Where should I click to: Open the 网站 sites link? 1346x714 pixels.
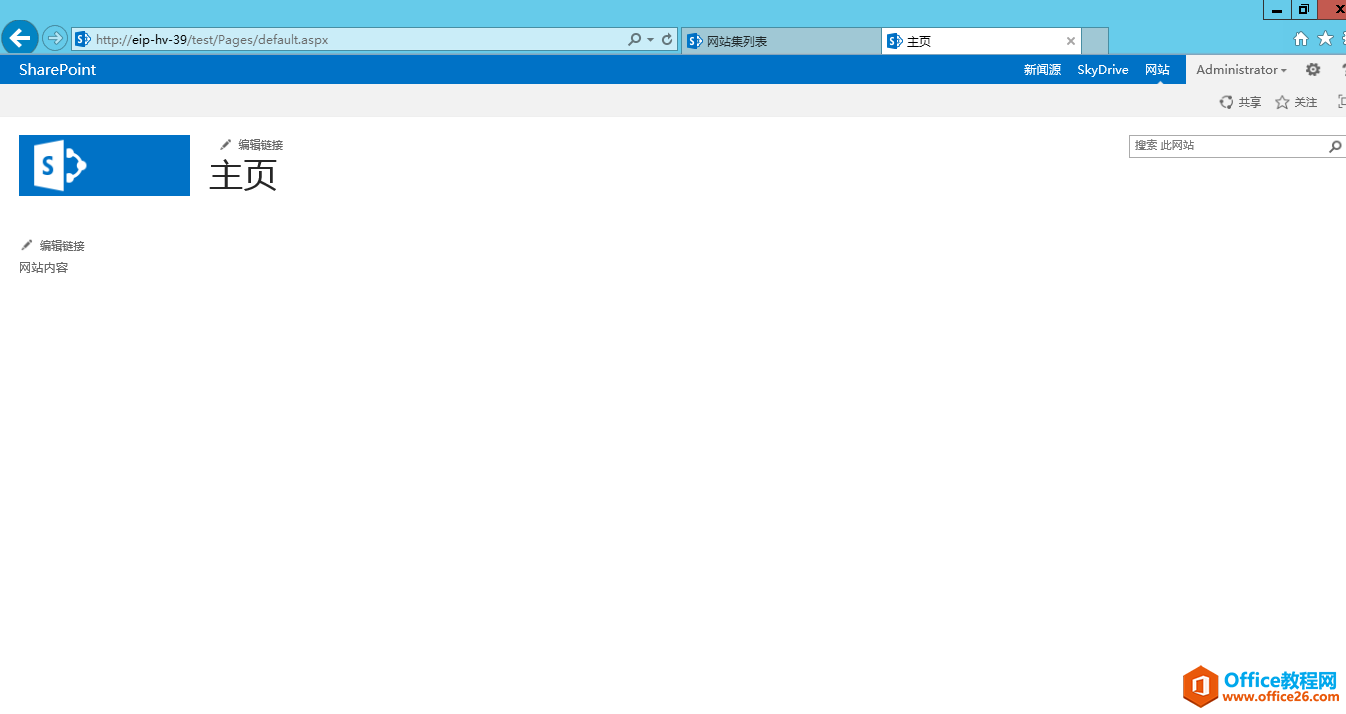[x=1158, y=70]
